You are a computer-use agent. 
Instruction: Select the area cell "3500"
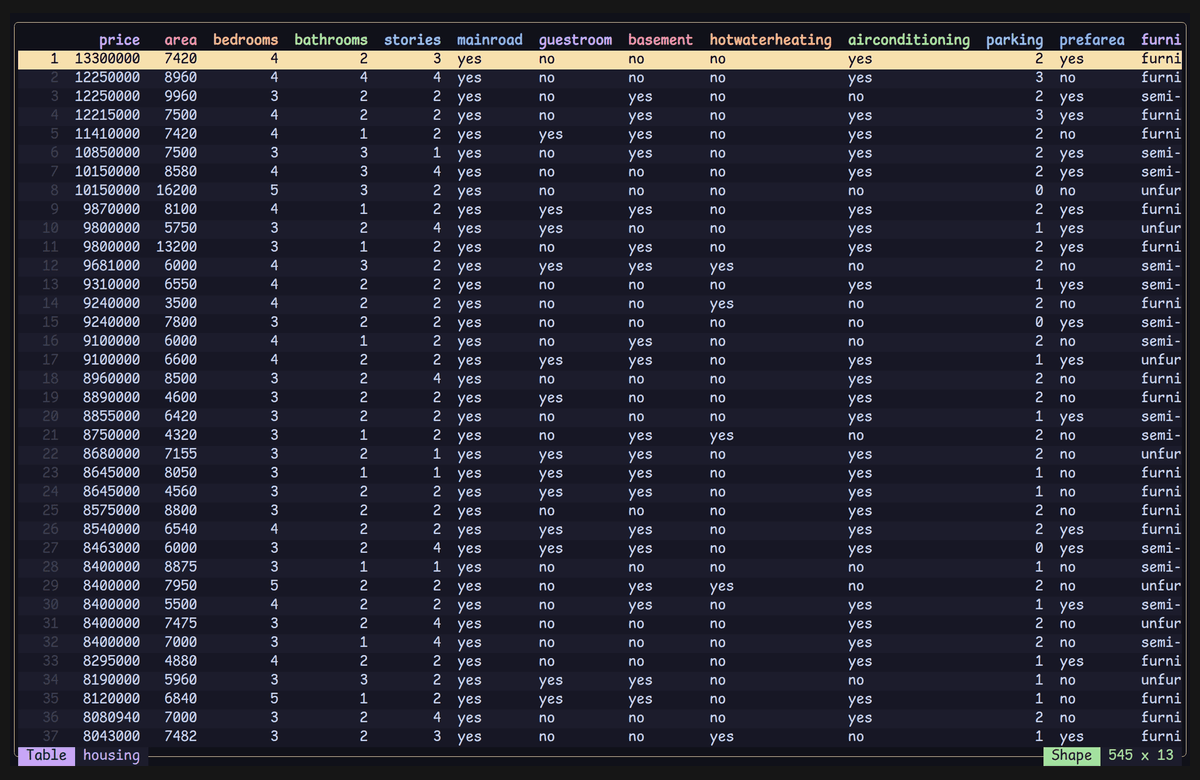pos(180,304)
